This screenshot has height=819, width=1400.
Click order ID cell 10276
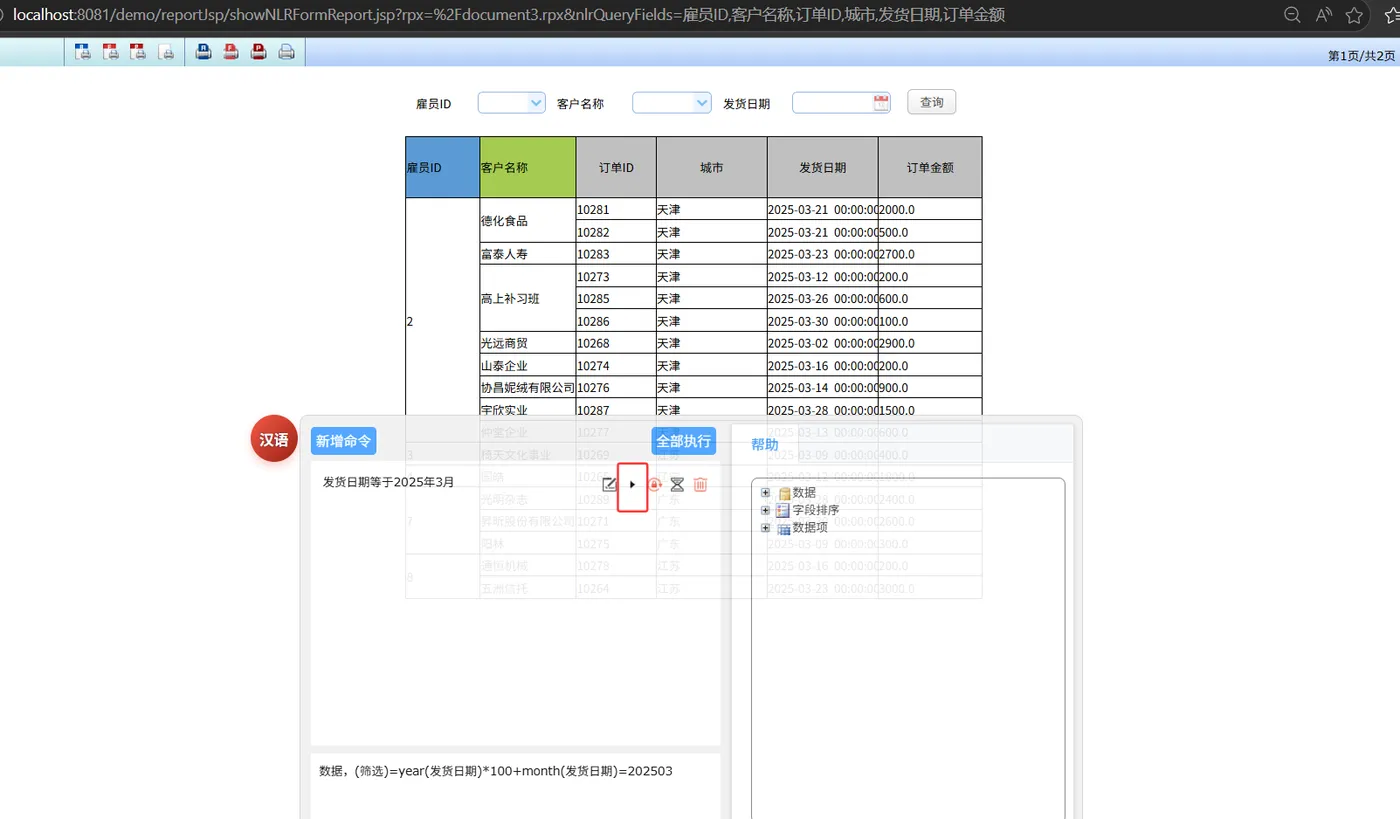(616, 387)
